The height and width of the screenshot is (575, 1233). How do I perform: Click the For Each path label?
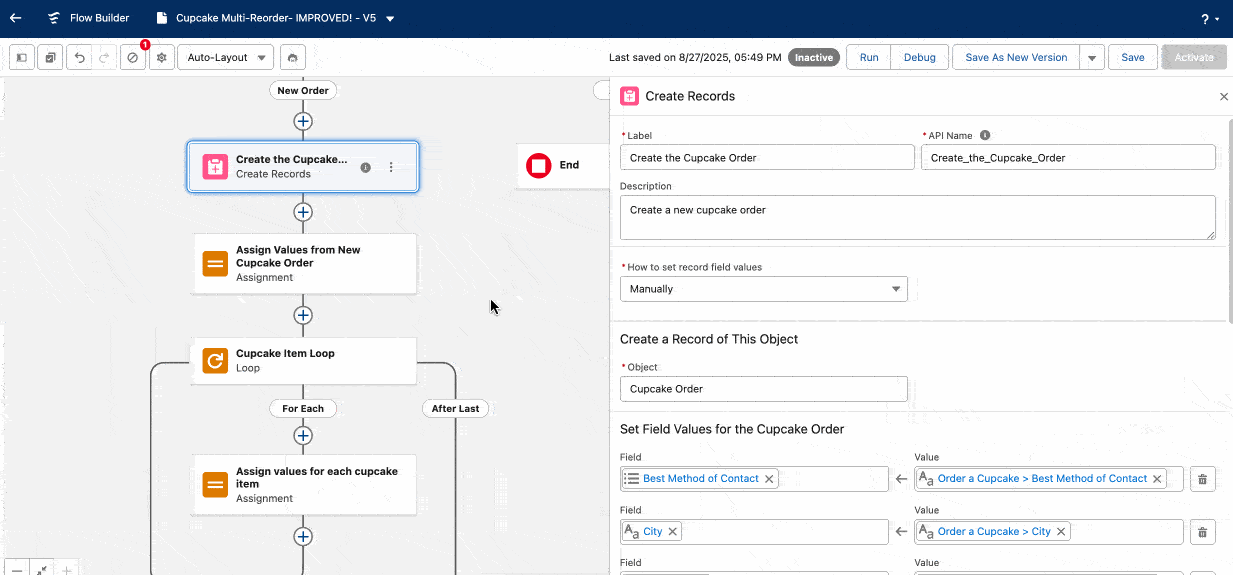pos(303,408)
